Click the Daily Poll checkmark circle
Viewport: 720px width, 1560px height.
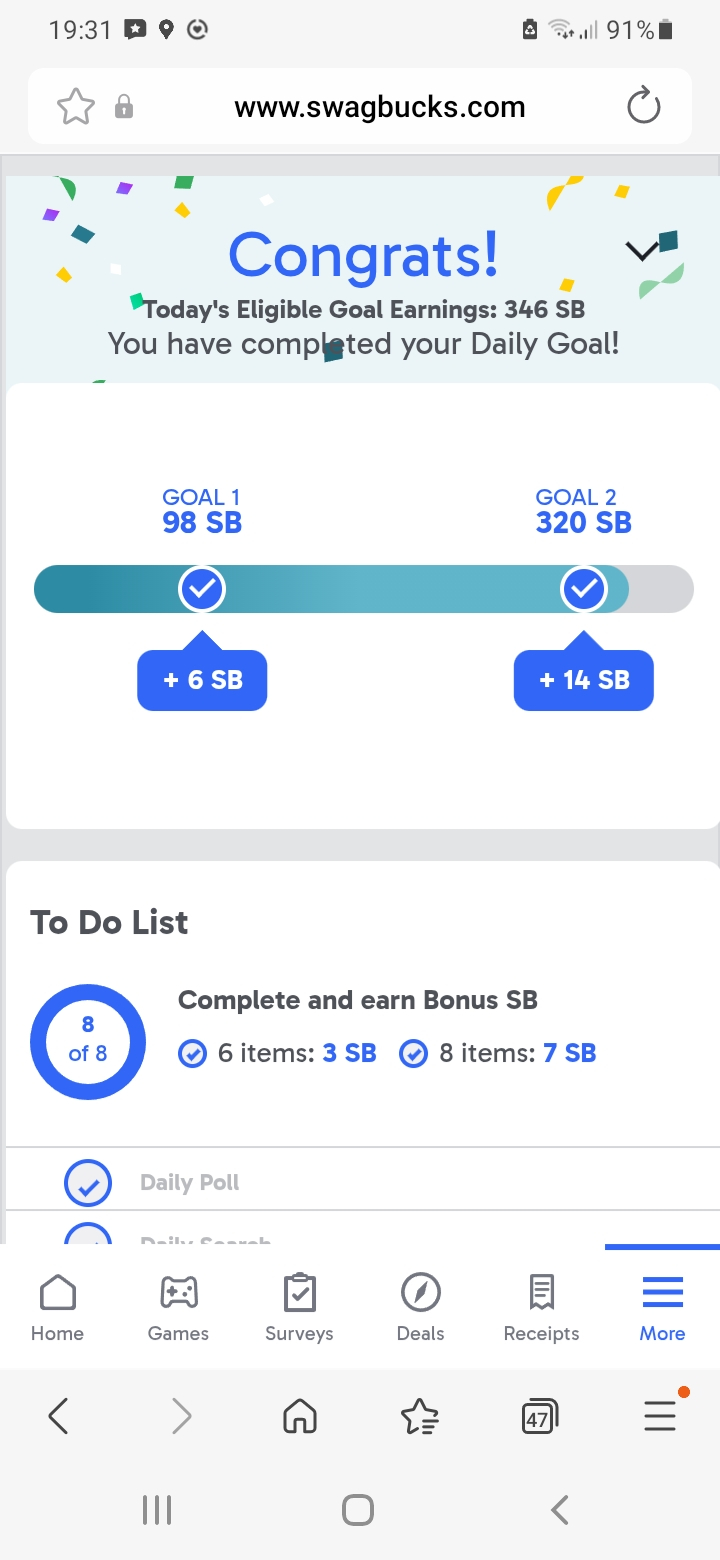pos(88,1183)
